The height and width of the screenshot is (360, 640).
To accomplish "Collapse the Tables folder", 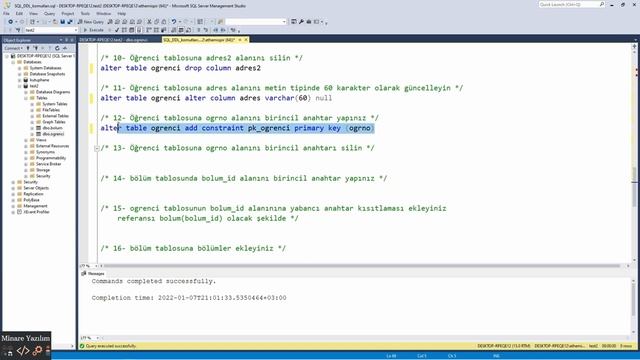I will pos(26,98).
